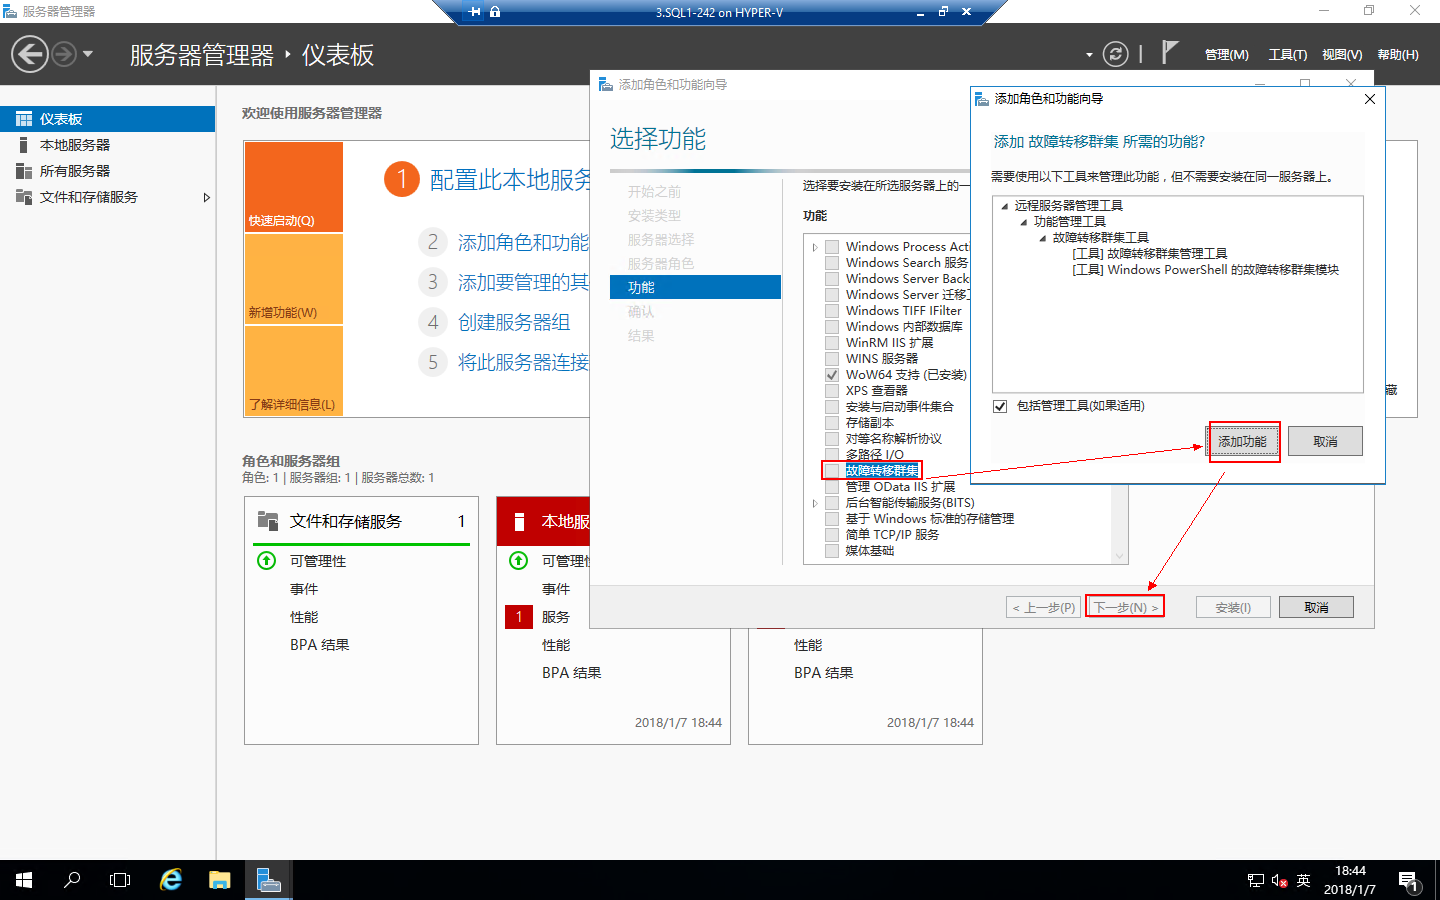The width and height of the screenshot is (1440, 900).
Task: Click 取消 in the wizard footer
Action: pyautogui.click(x=1316, y=607)
